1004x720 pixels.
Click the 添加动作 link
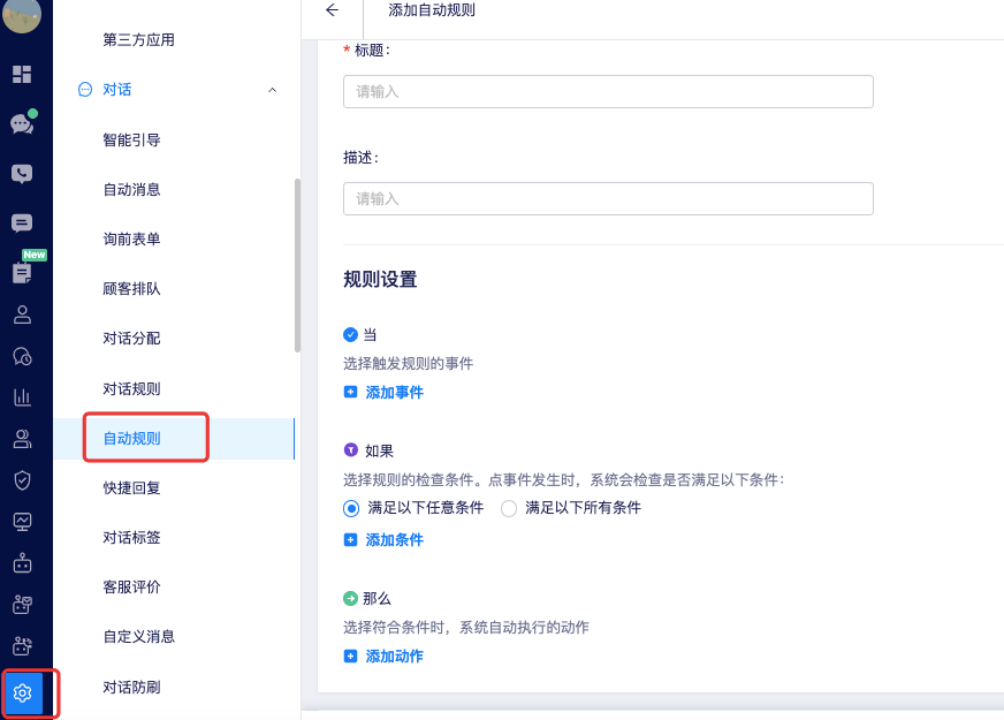click(x=394, y=656)
